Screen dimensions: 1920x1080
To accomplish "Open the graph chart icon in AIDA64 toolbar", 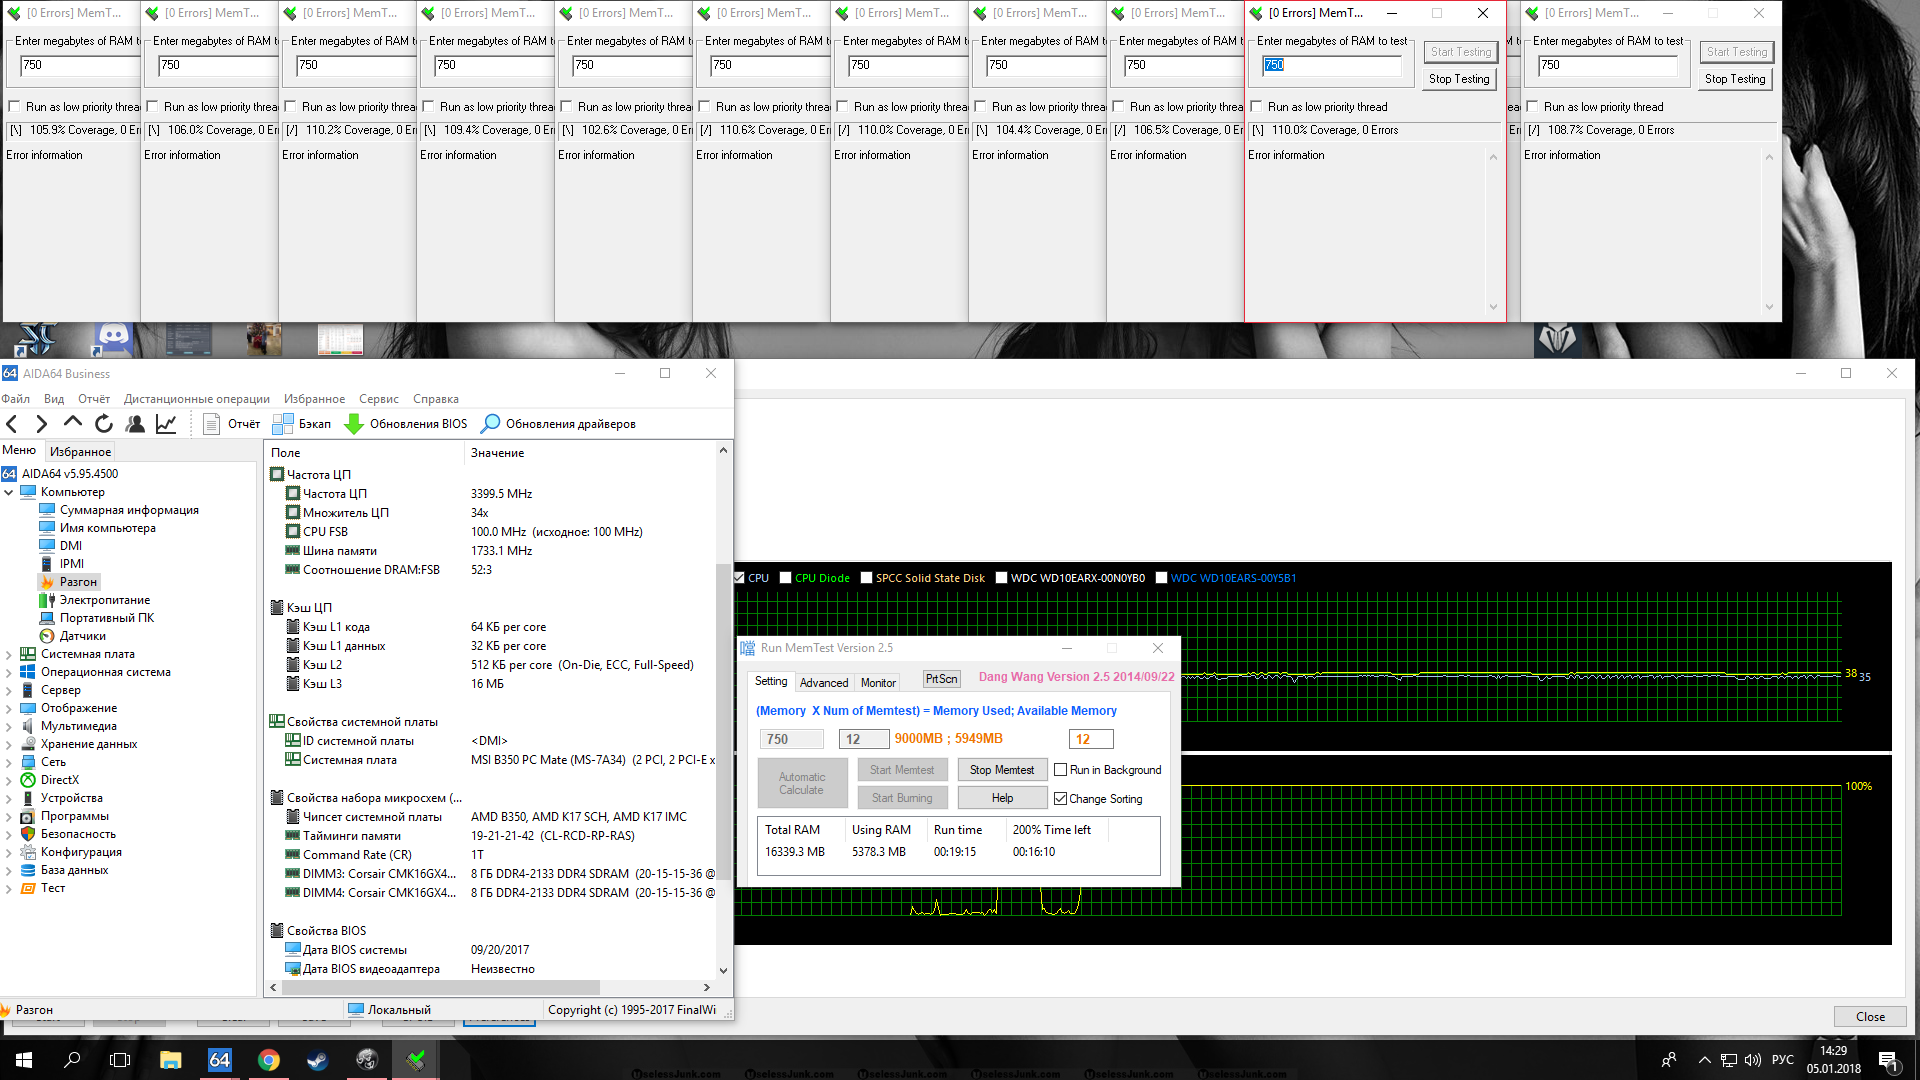I will (x=166, y=424).
